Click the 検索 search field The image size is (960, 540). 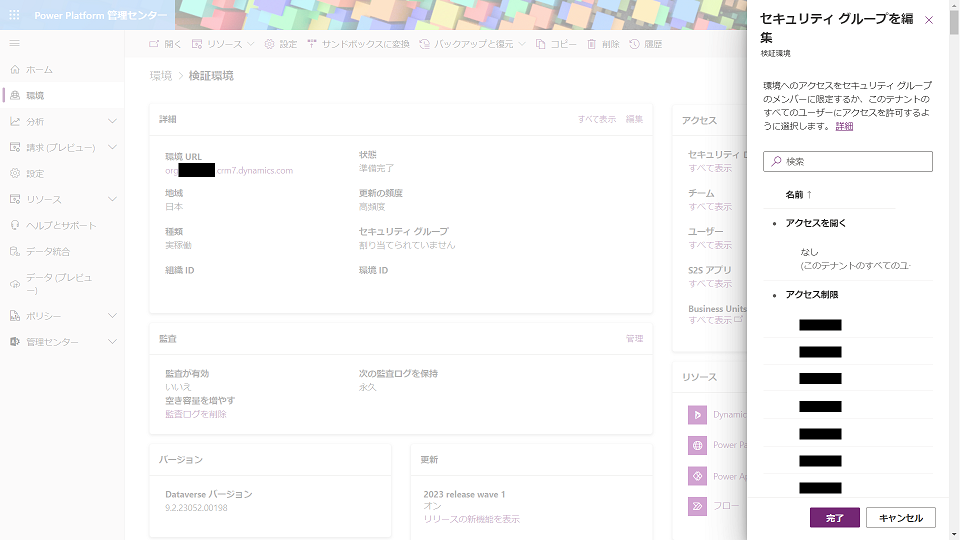click(848, 161)
